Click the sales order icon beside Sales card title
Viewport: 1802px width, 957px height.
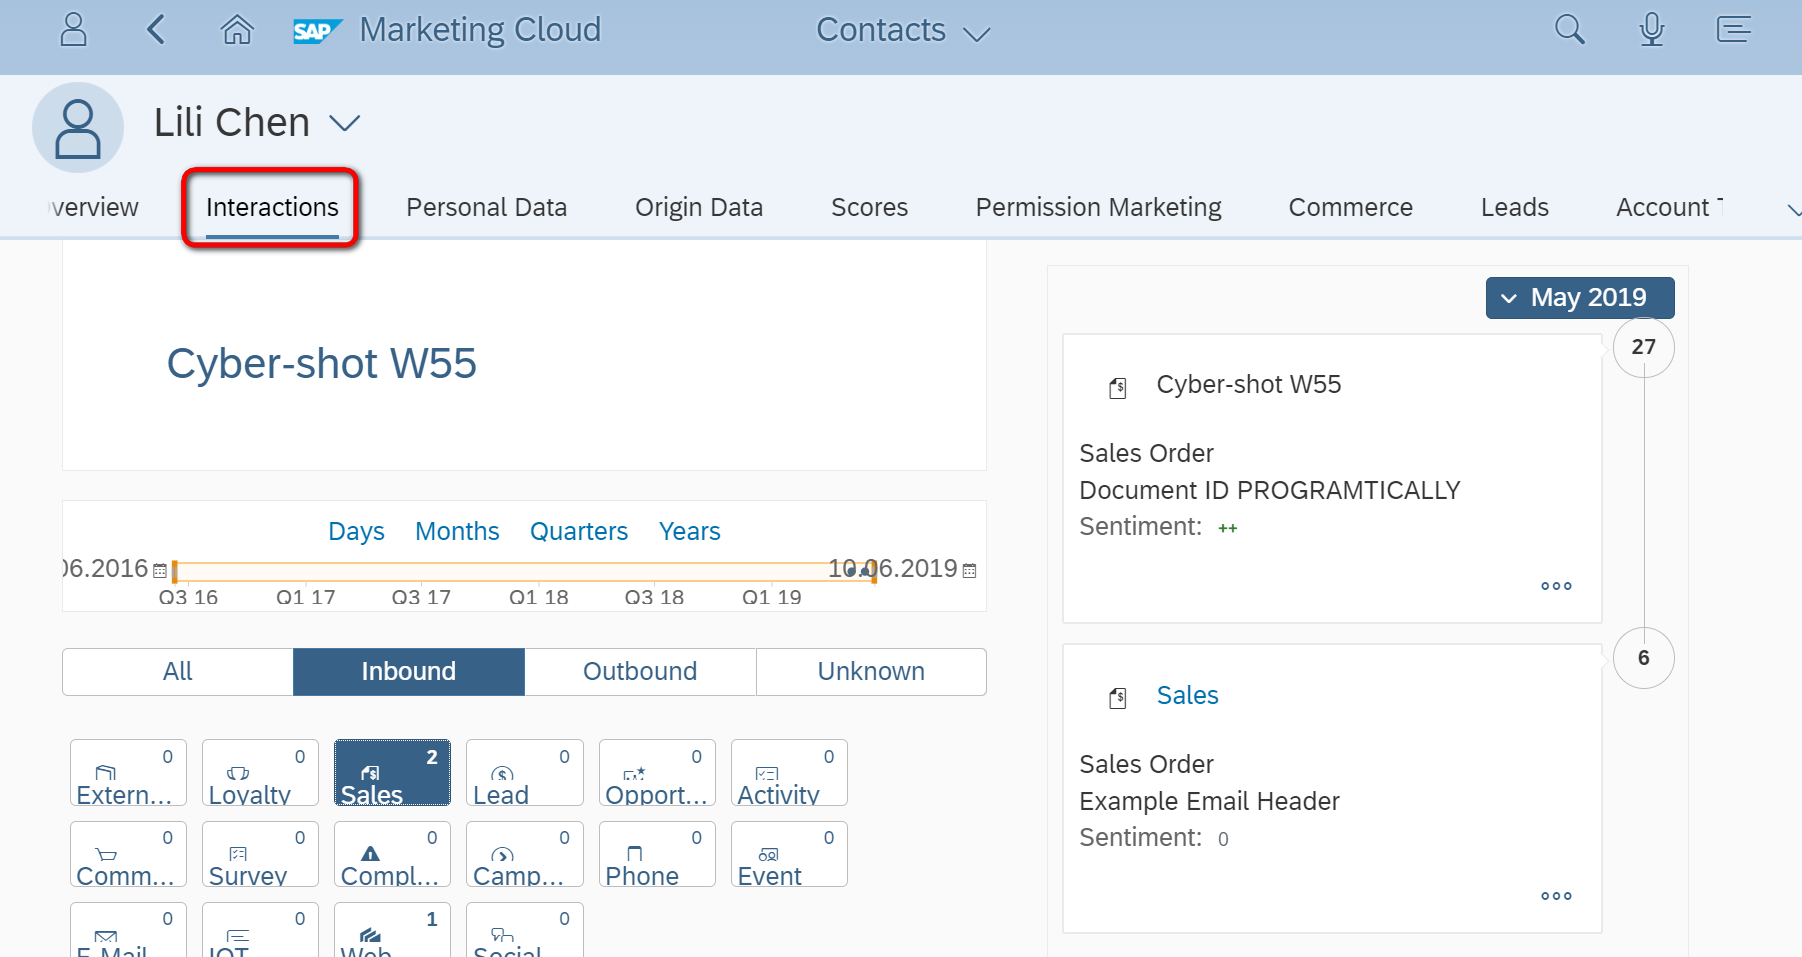1118,698
